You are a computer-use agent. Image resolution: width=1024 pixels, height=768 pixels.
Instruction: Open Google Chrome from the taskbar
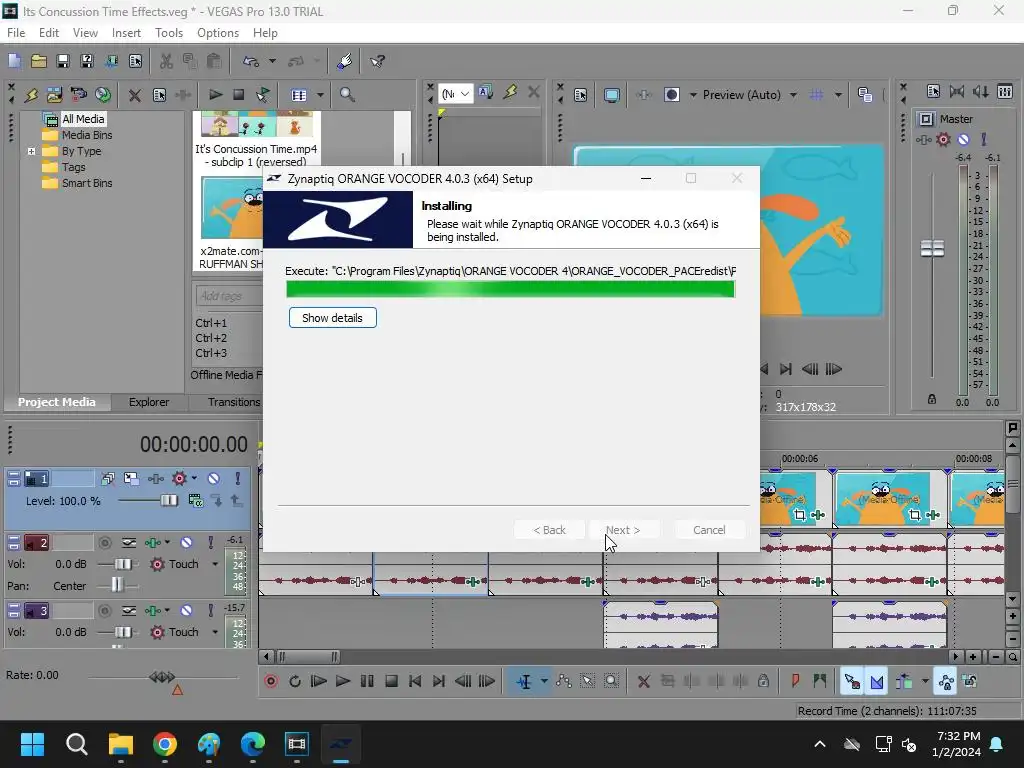point(165,744)
